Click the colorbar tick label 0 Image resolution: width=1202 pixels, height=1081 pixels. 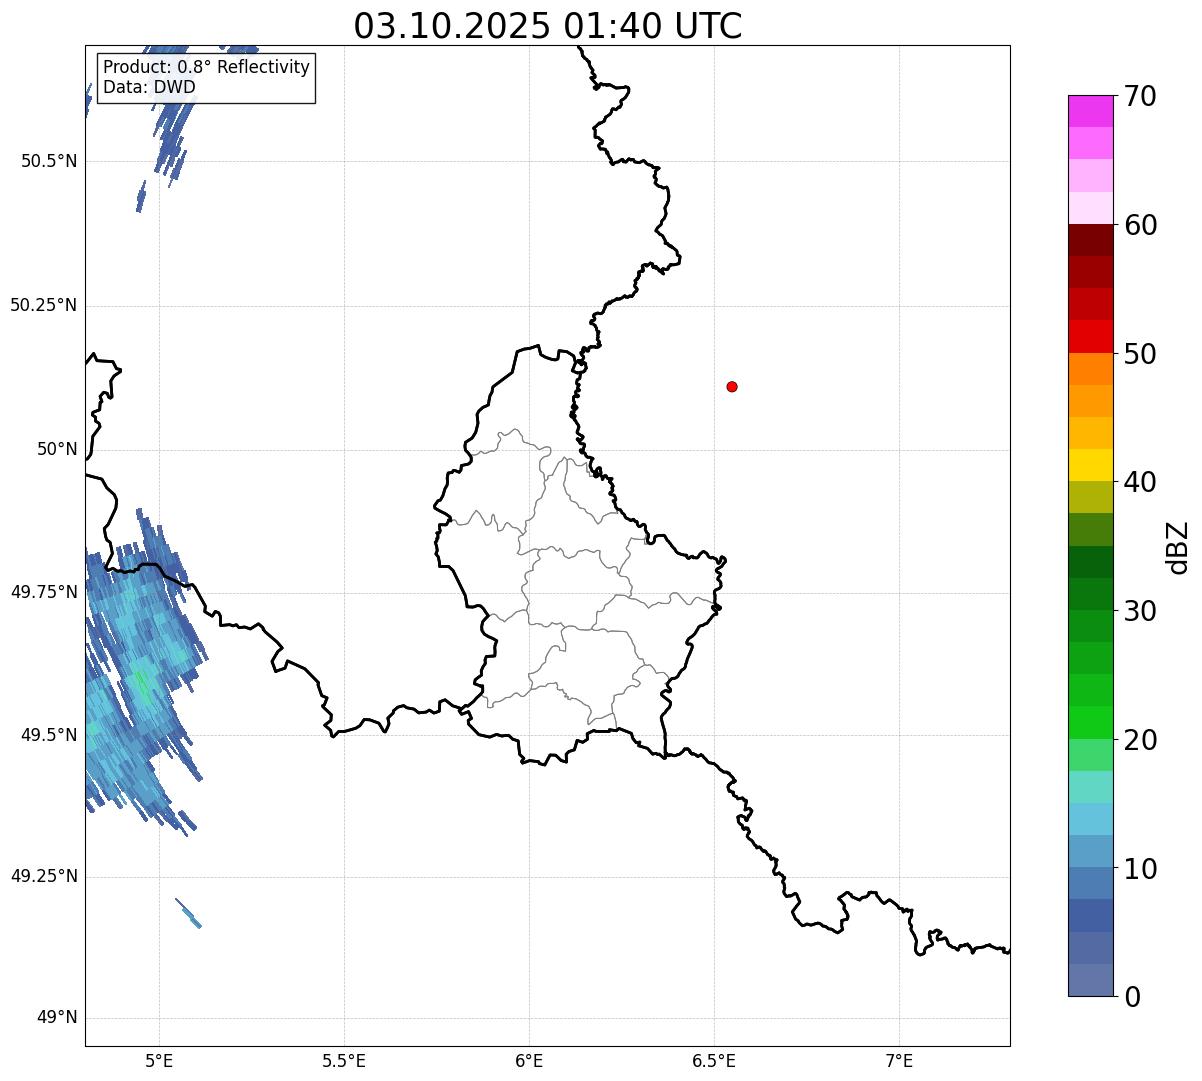point(1132,997)
